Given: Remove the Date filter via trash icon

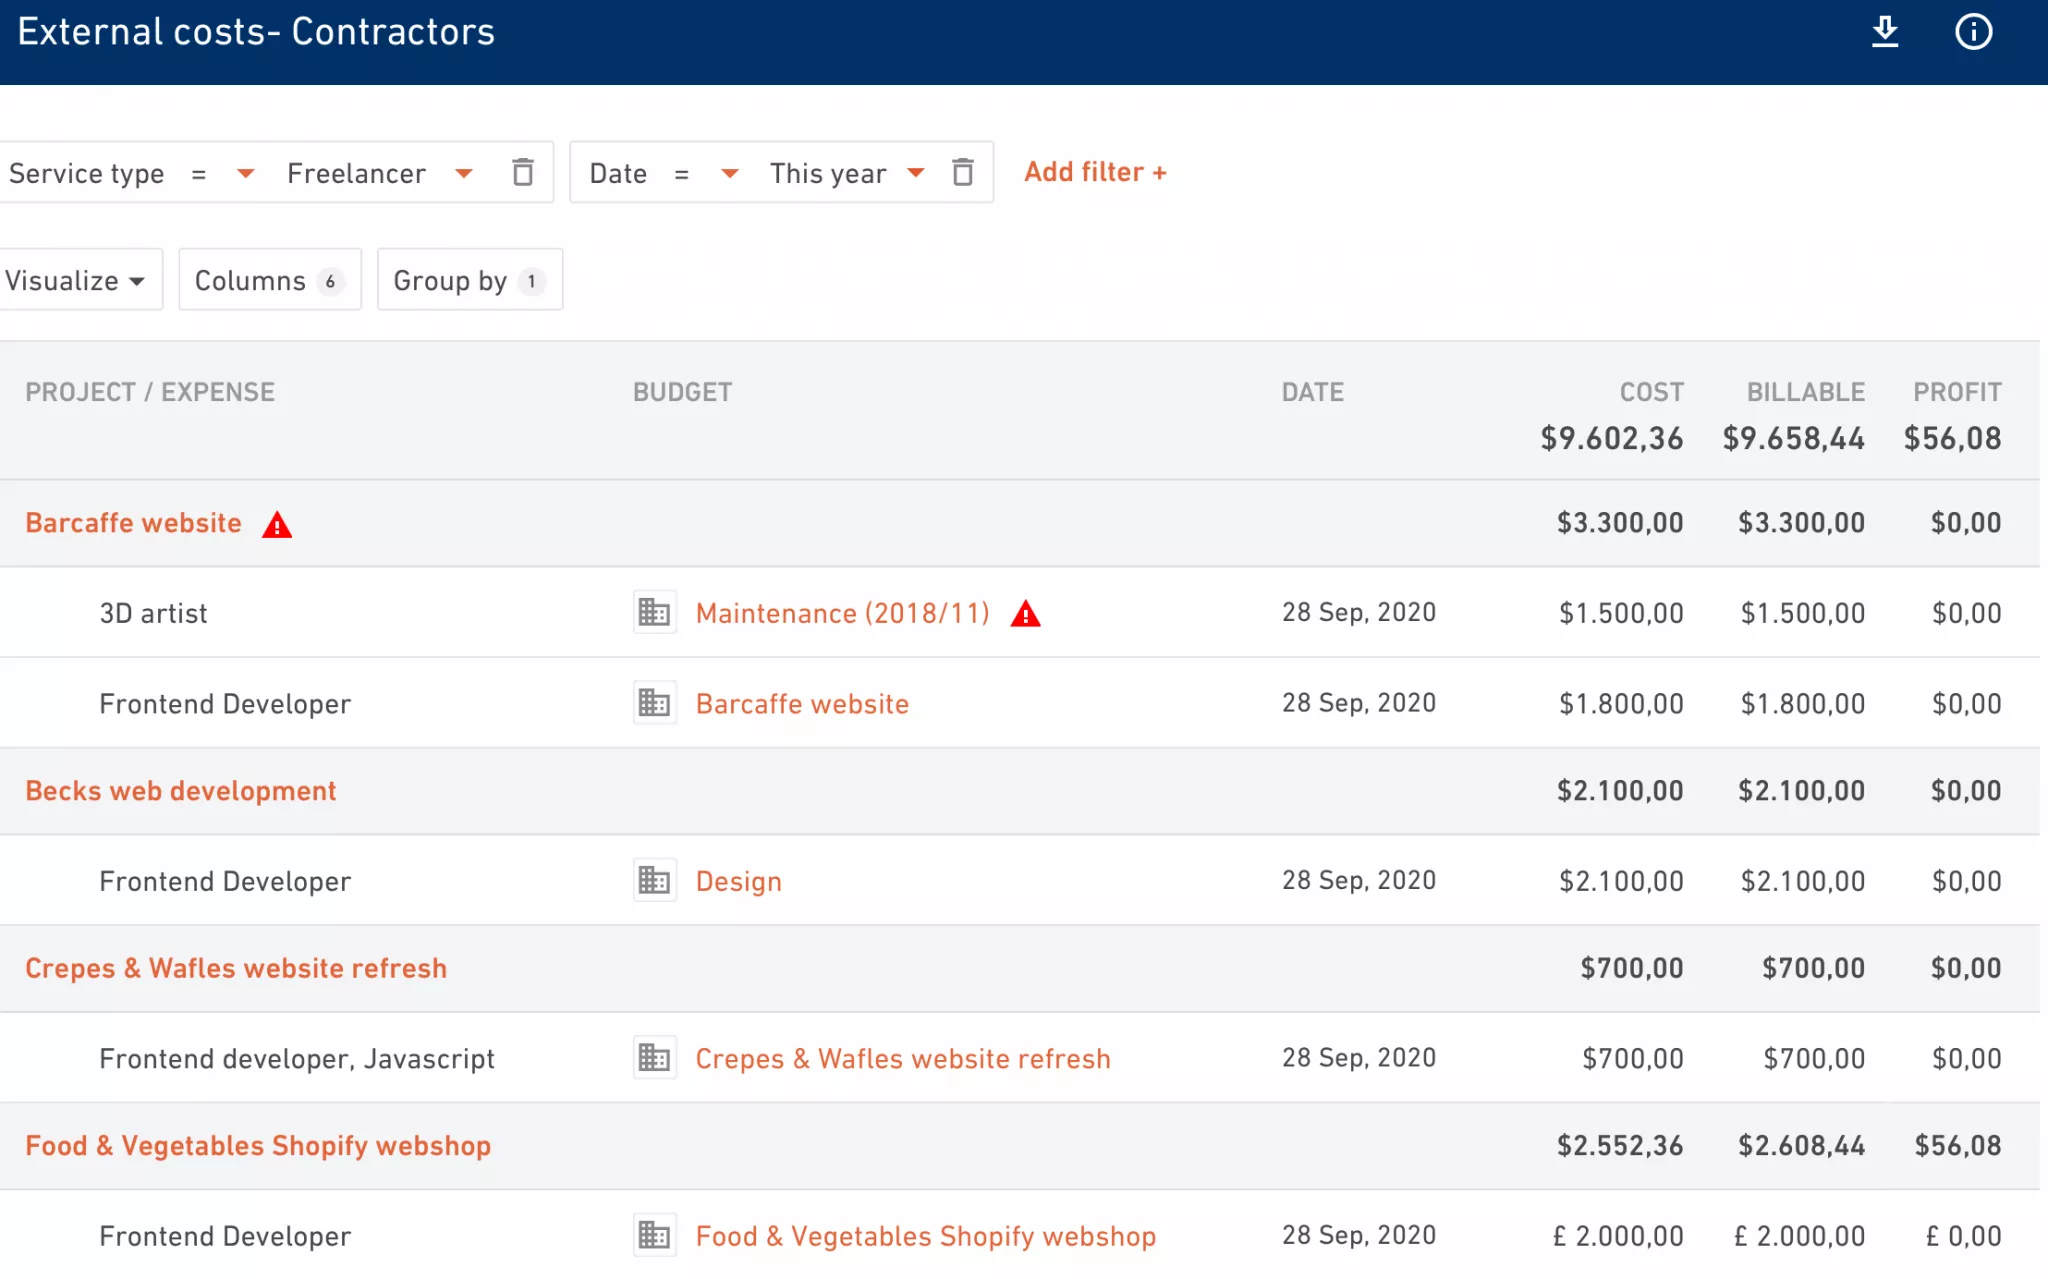Looking at the screenshot, I should 962,172.
